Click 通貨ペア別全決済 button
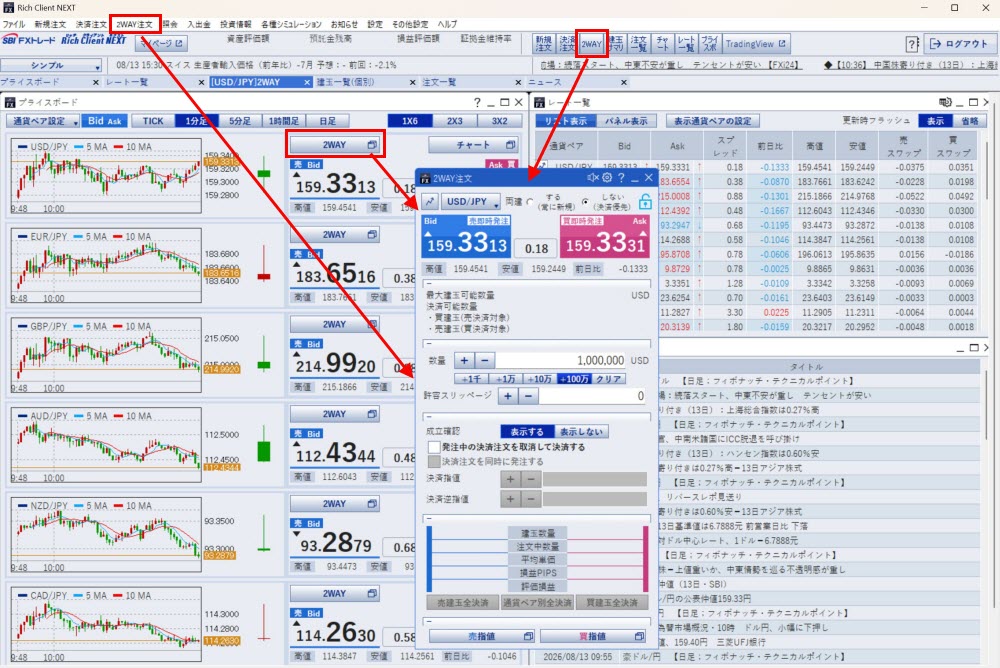1000x668 pixels. click(537, 603)
